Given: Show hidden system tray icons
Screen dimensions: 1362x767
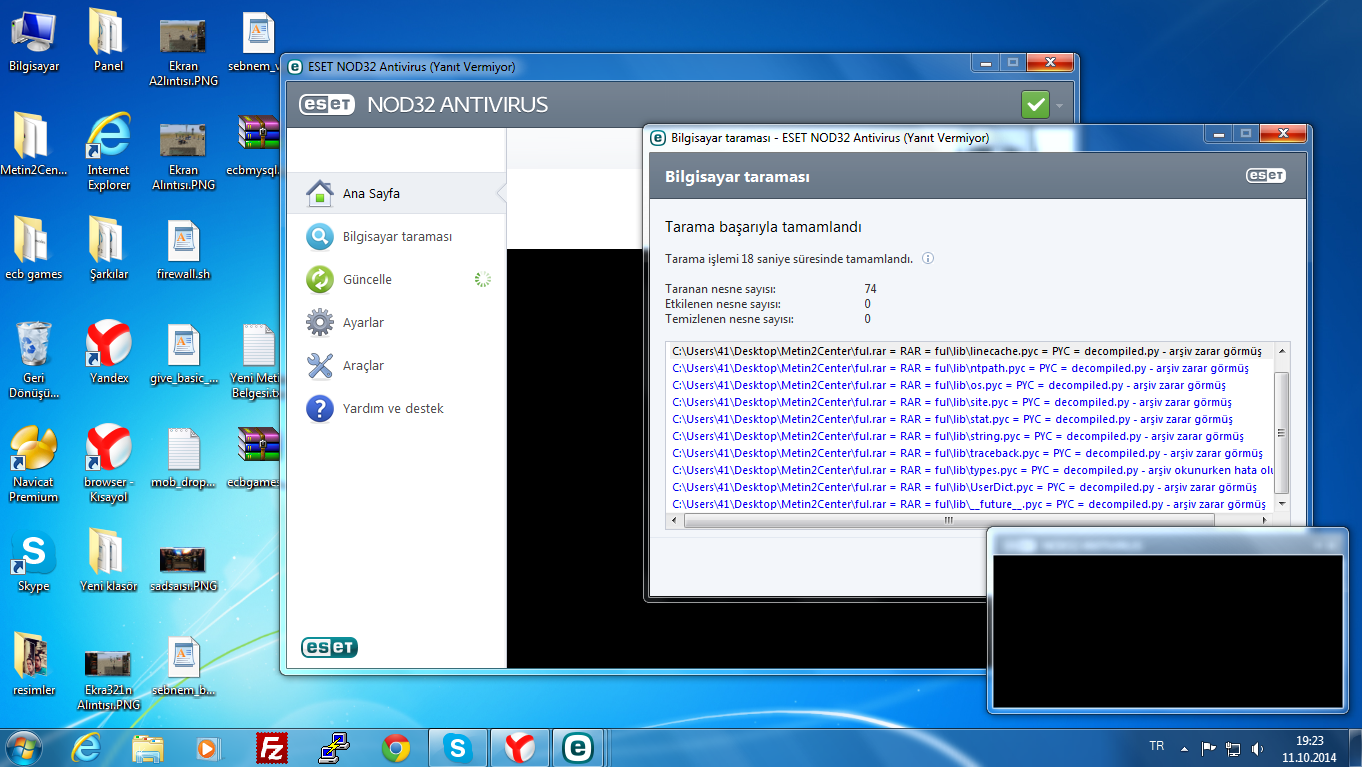Looking at the screenshot, I should 1186,748.
